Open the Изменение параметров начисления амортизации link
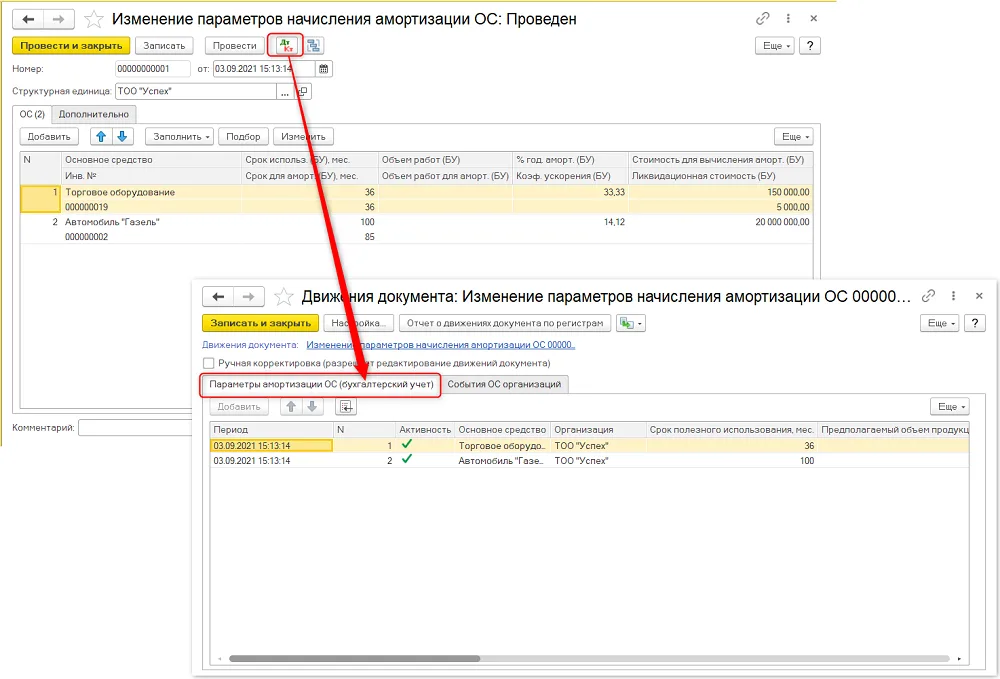The height and width of the screenshot is (679, 1000). pos(441,345)
